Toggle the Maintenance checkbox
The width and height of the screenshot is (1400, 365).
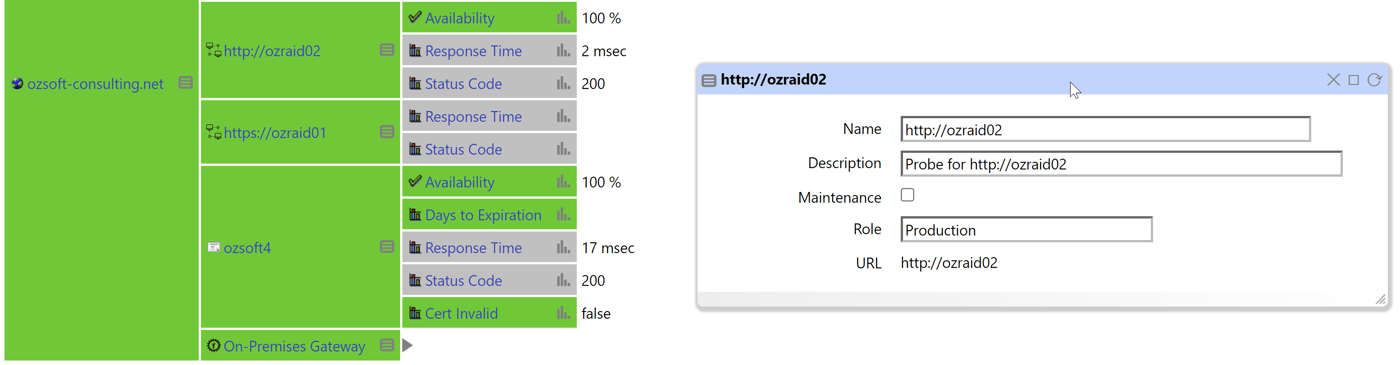[x=907, y=195]
